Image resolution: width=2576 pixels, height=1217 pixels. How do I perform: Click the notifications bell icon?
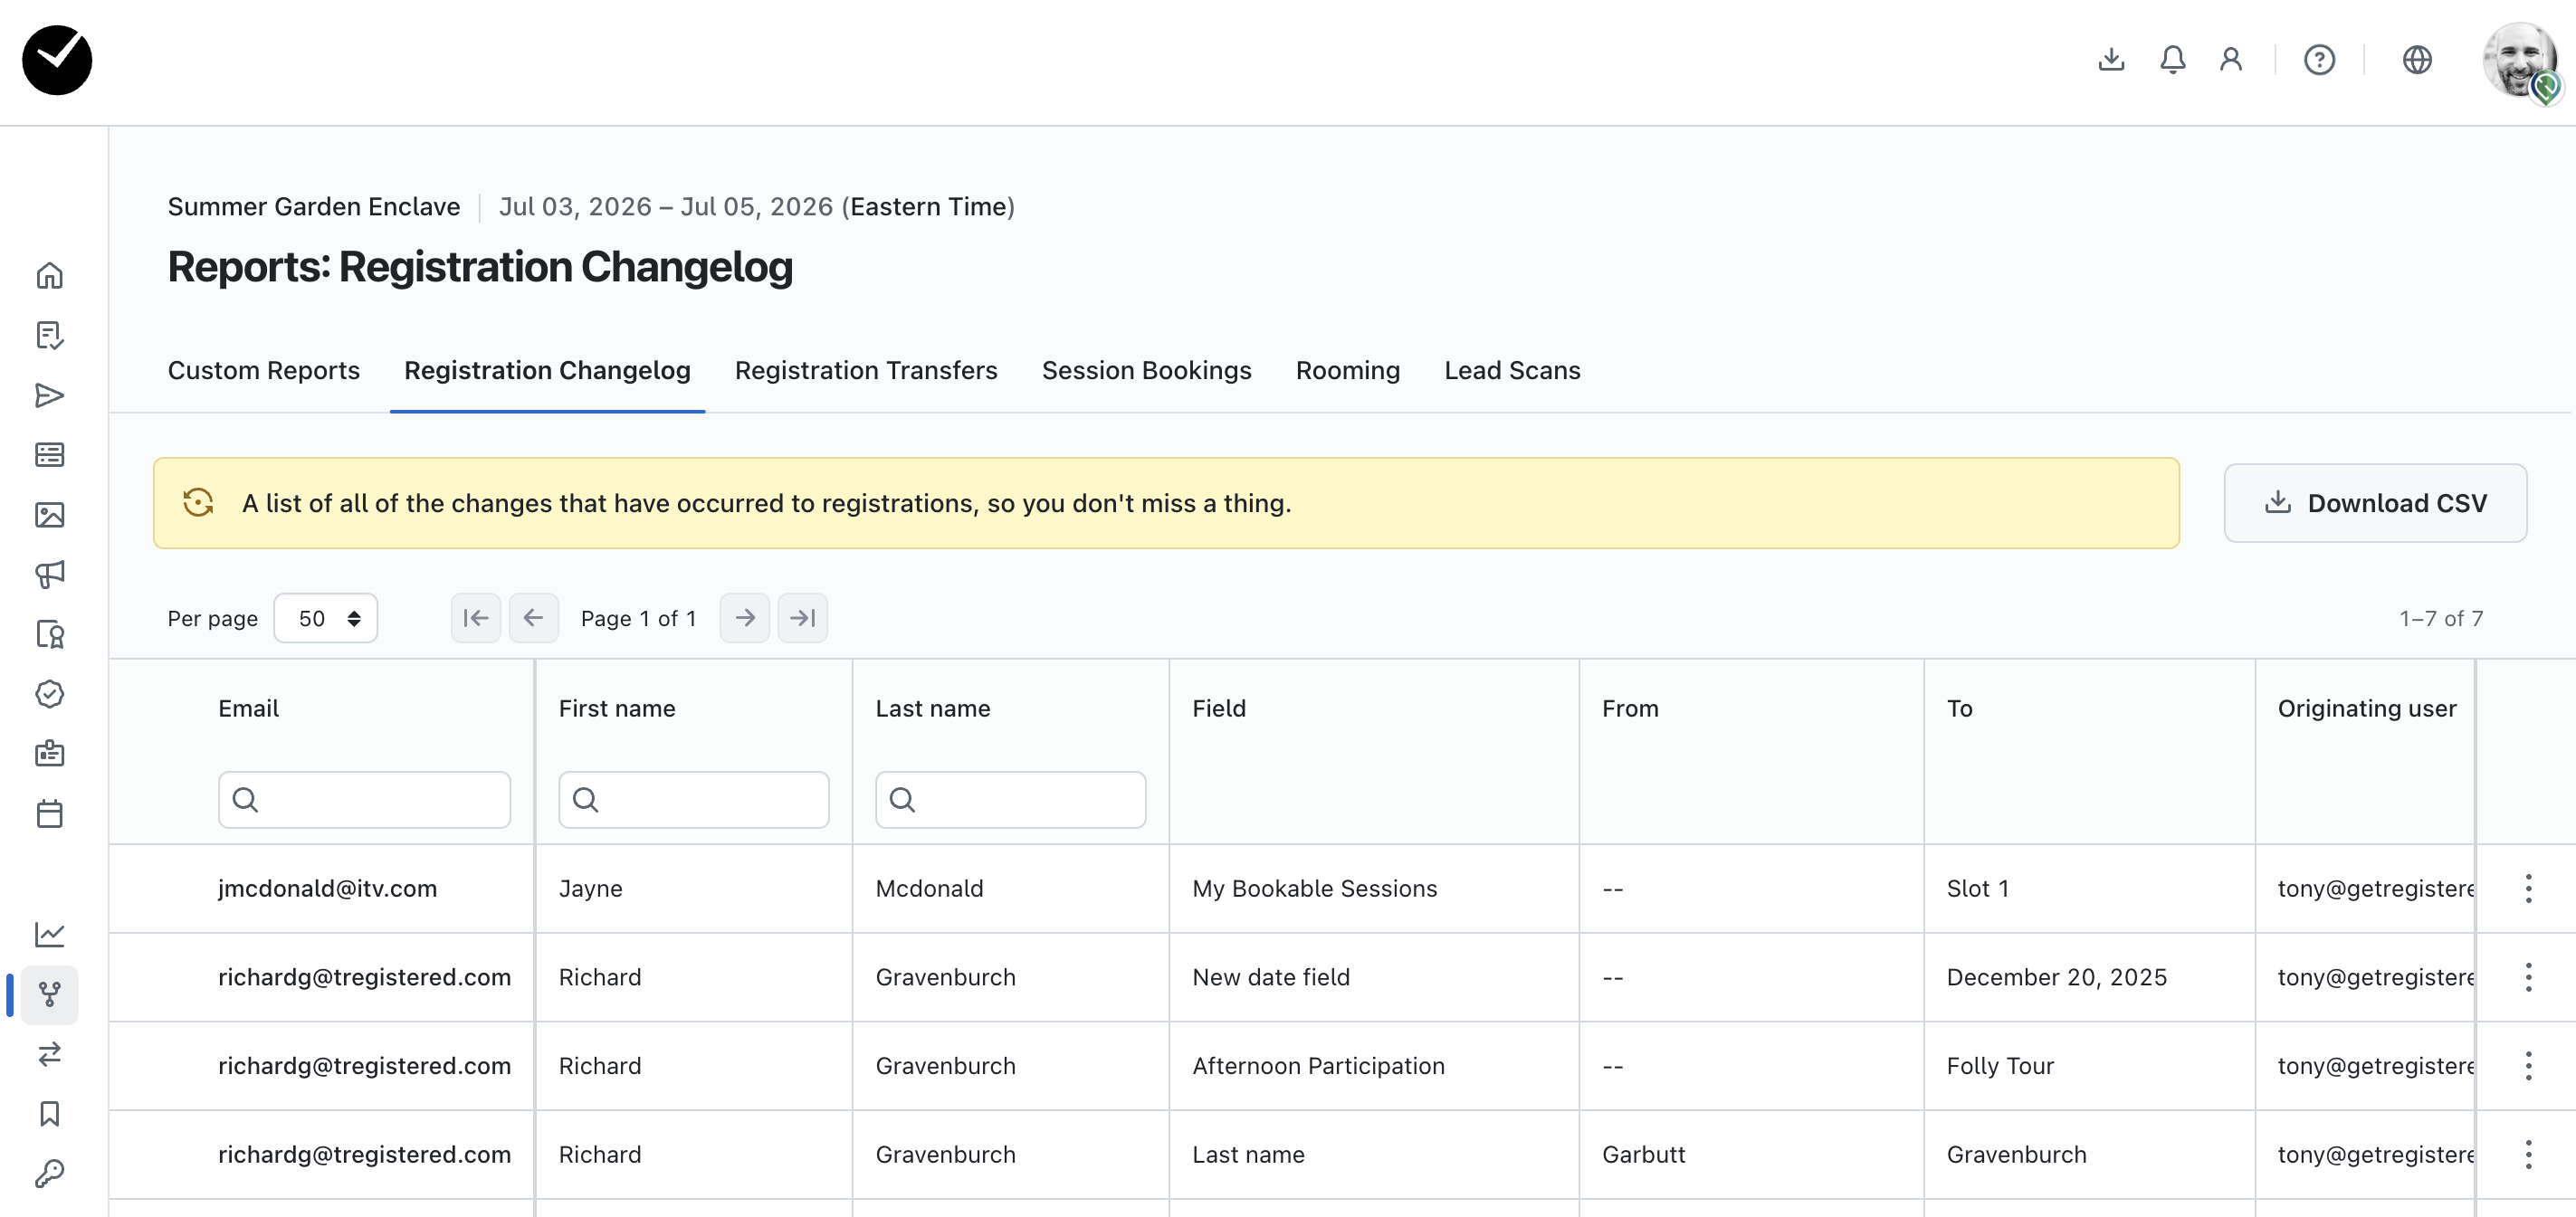[x=2172, y=60]
